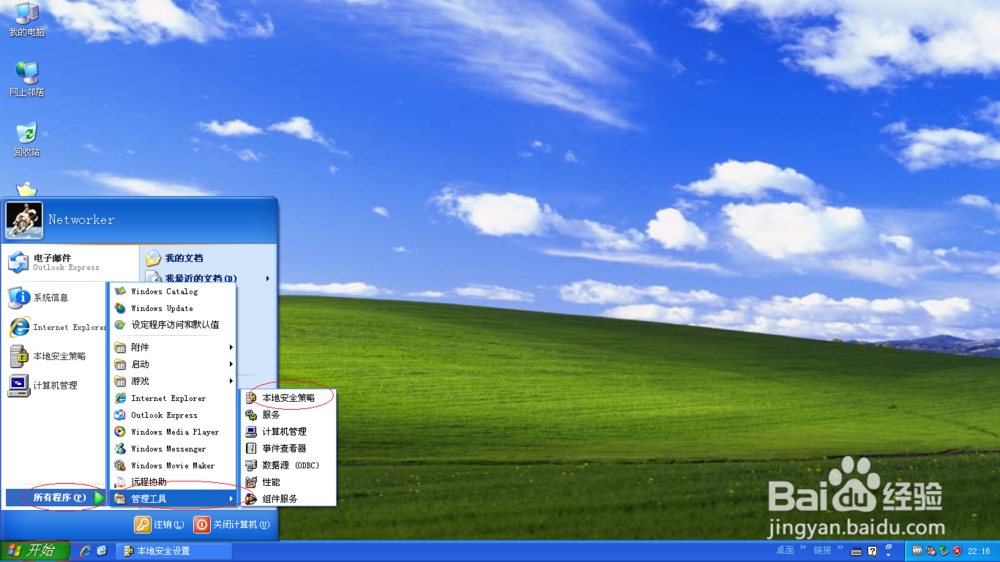1000x562 pixels.
Task: Click the keyboard input language icon
Action: (857, 551)
